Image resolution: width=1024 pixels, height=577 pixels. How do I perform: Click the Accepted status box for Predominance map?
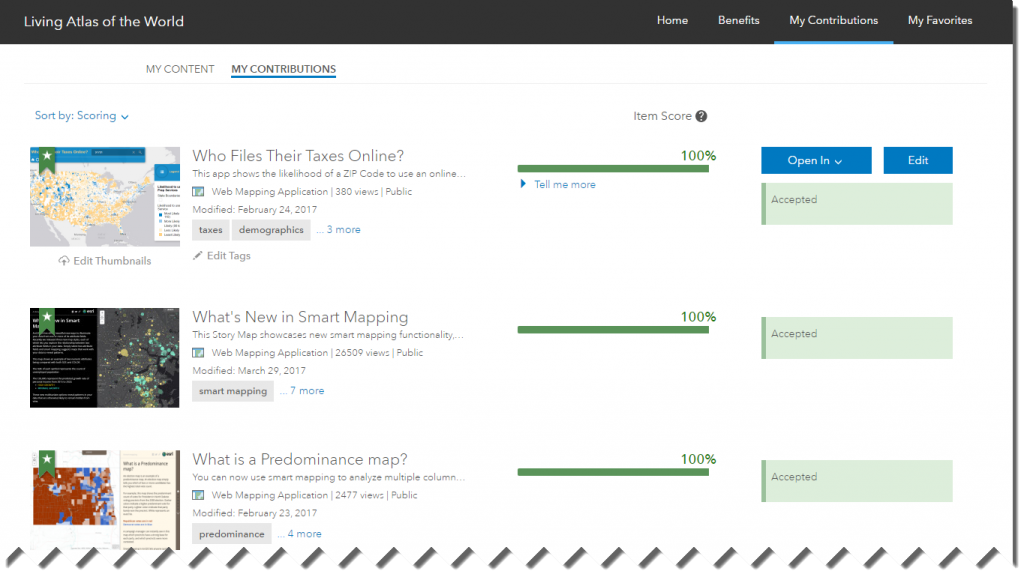click(x=857, y=481)
